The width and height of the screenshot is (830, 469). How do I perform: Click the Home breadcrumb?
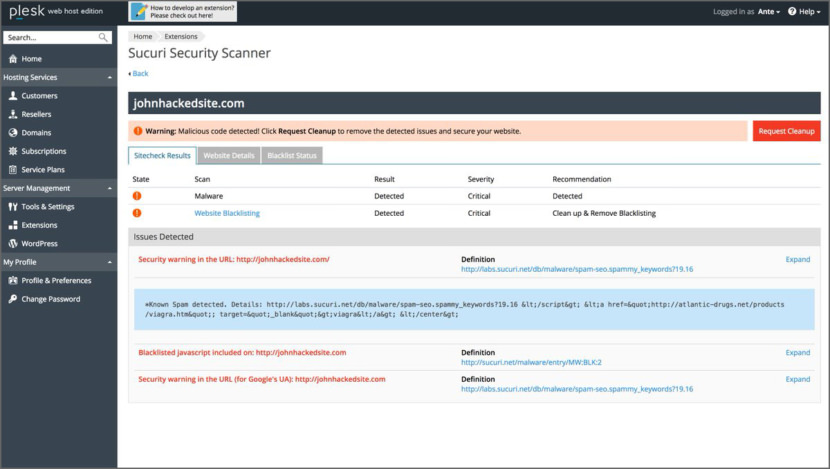coord(142,37)
